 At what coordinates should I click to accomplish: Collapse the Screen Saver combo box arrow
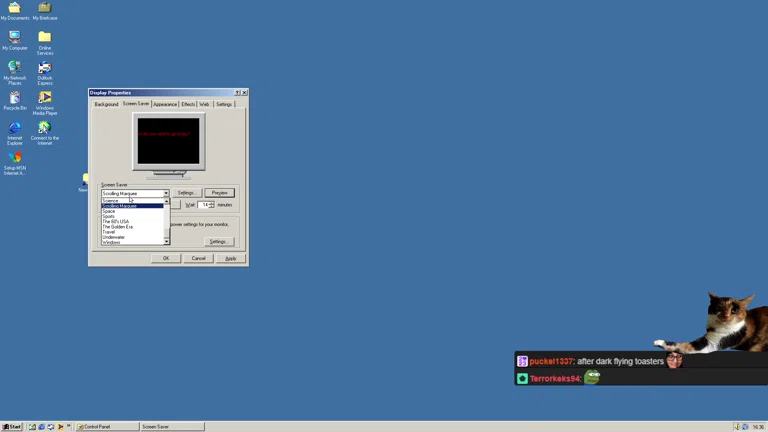point(166,193)
